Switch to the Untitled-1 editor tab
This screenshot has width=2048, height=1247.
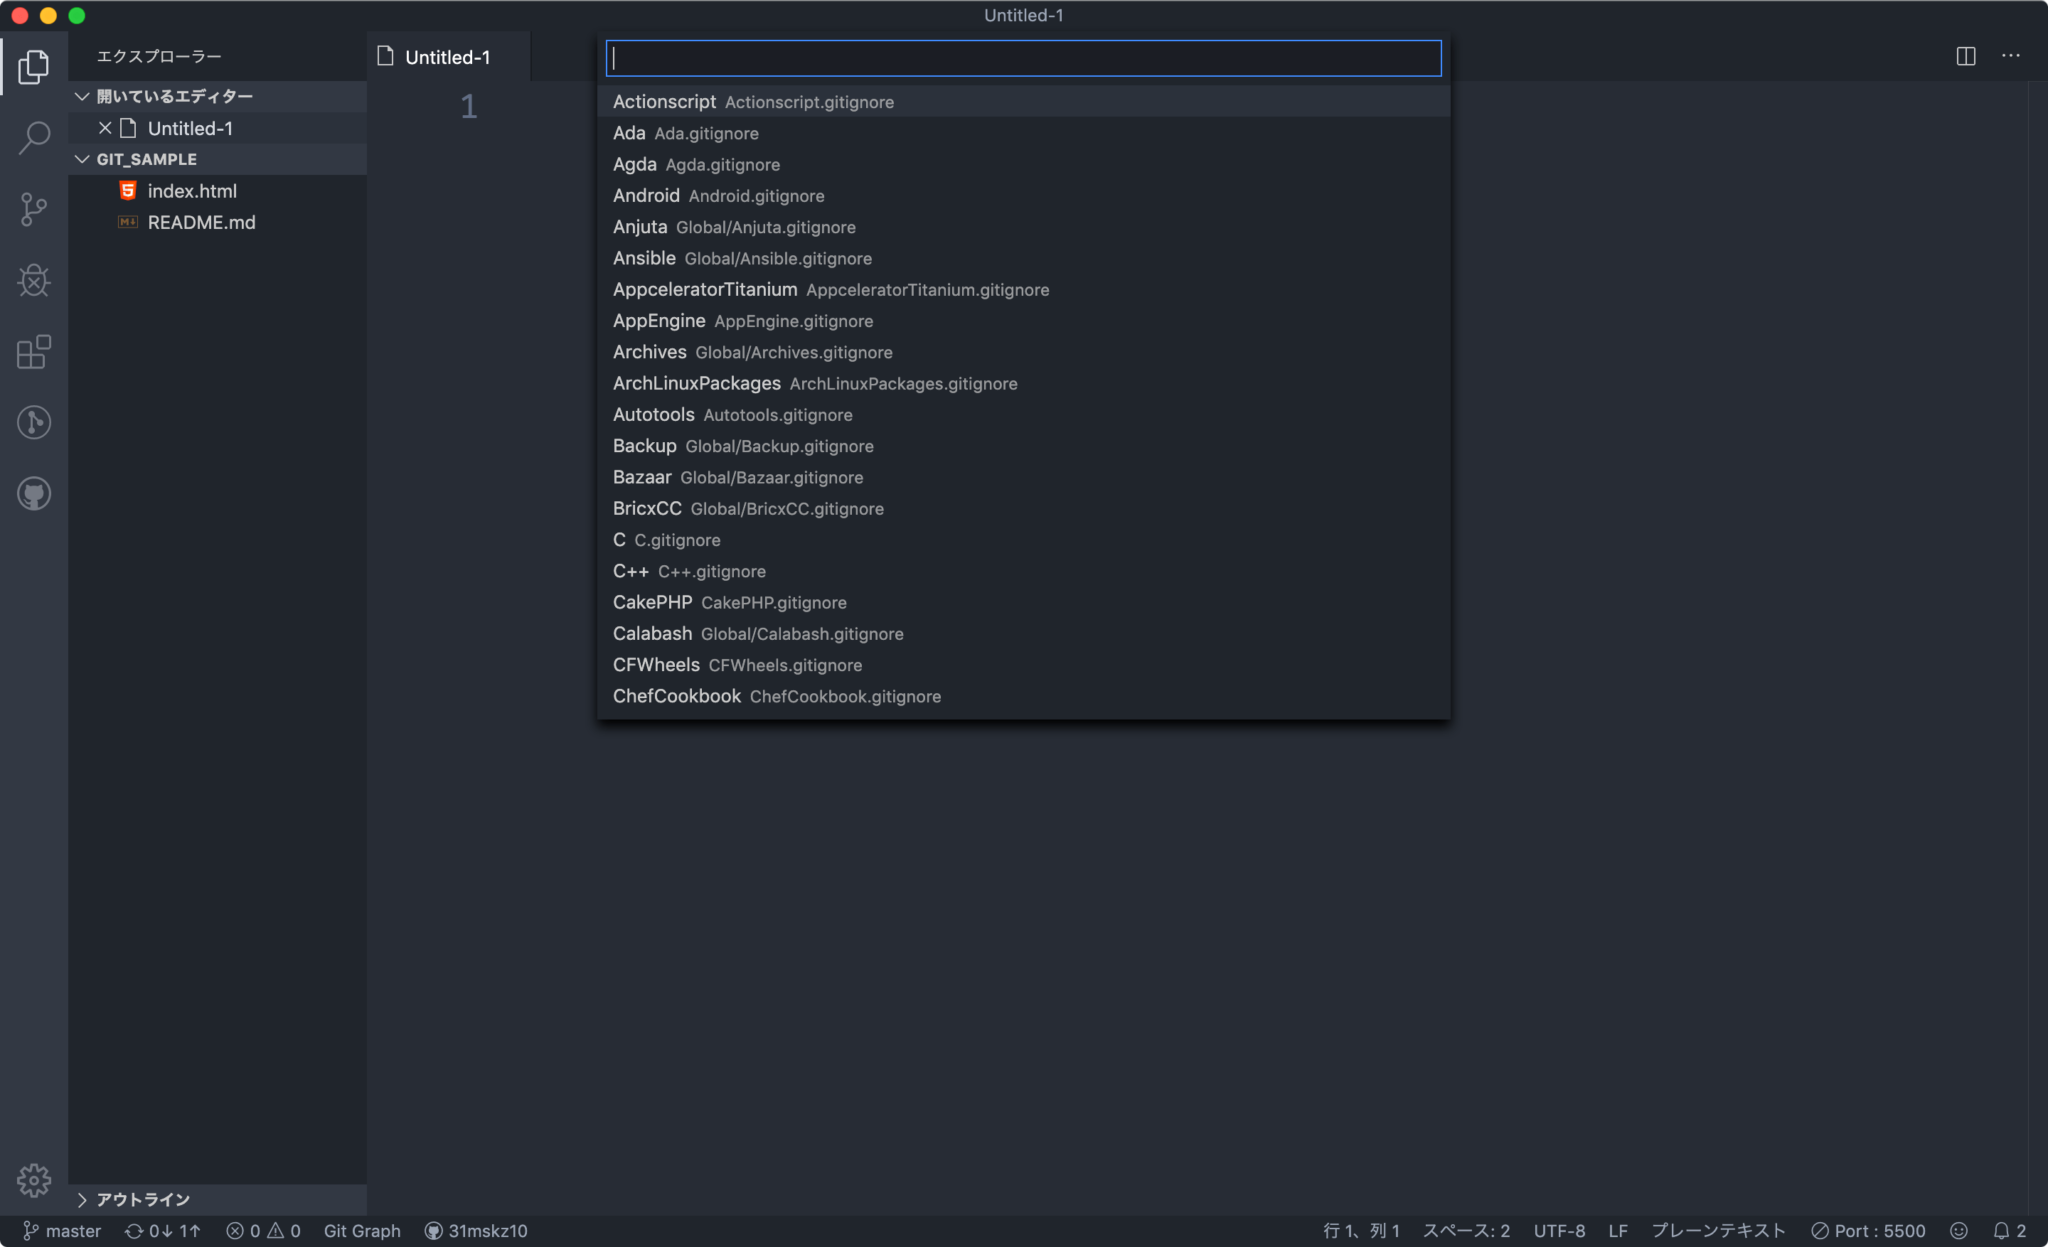[x=447, y=57]
